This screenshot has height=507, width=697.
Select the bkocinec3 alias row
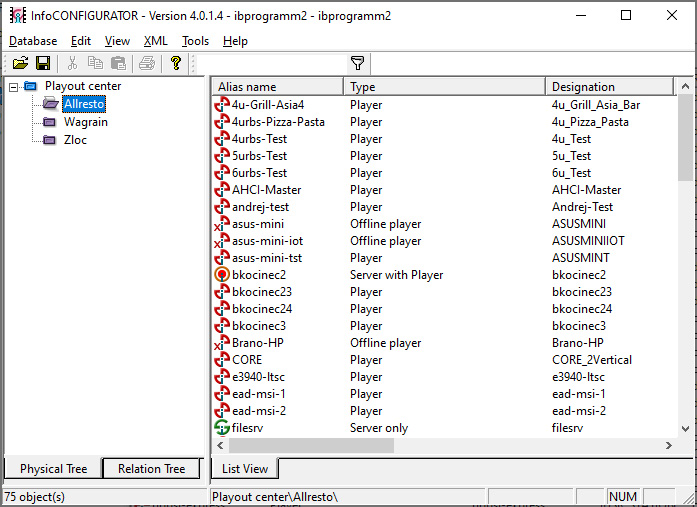tap(259, 326)
